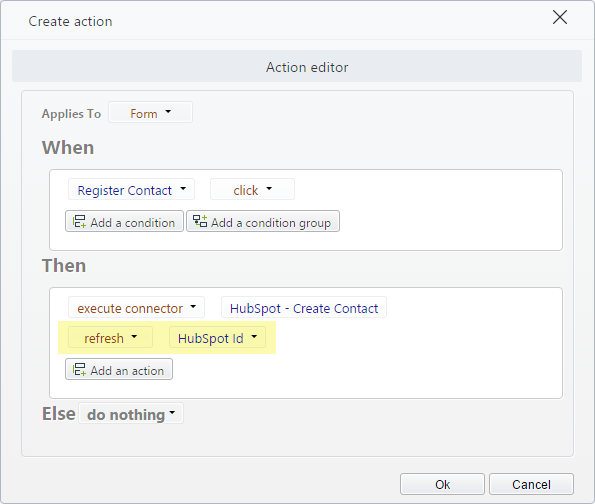Viewport: 595px width, 504px height.
Task: Click the Add an action label
Action: pyautogui.click(x=127, y=370)
